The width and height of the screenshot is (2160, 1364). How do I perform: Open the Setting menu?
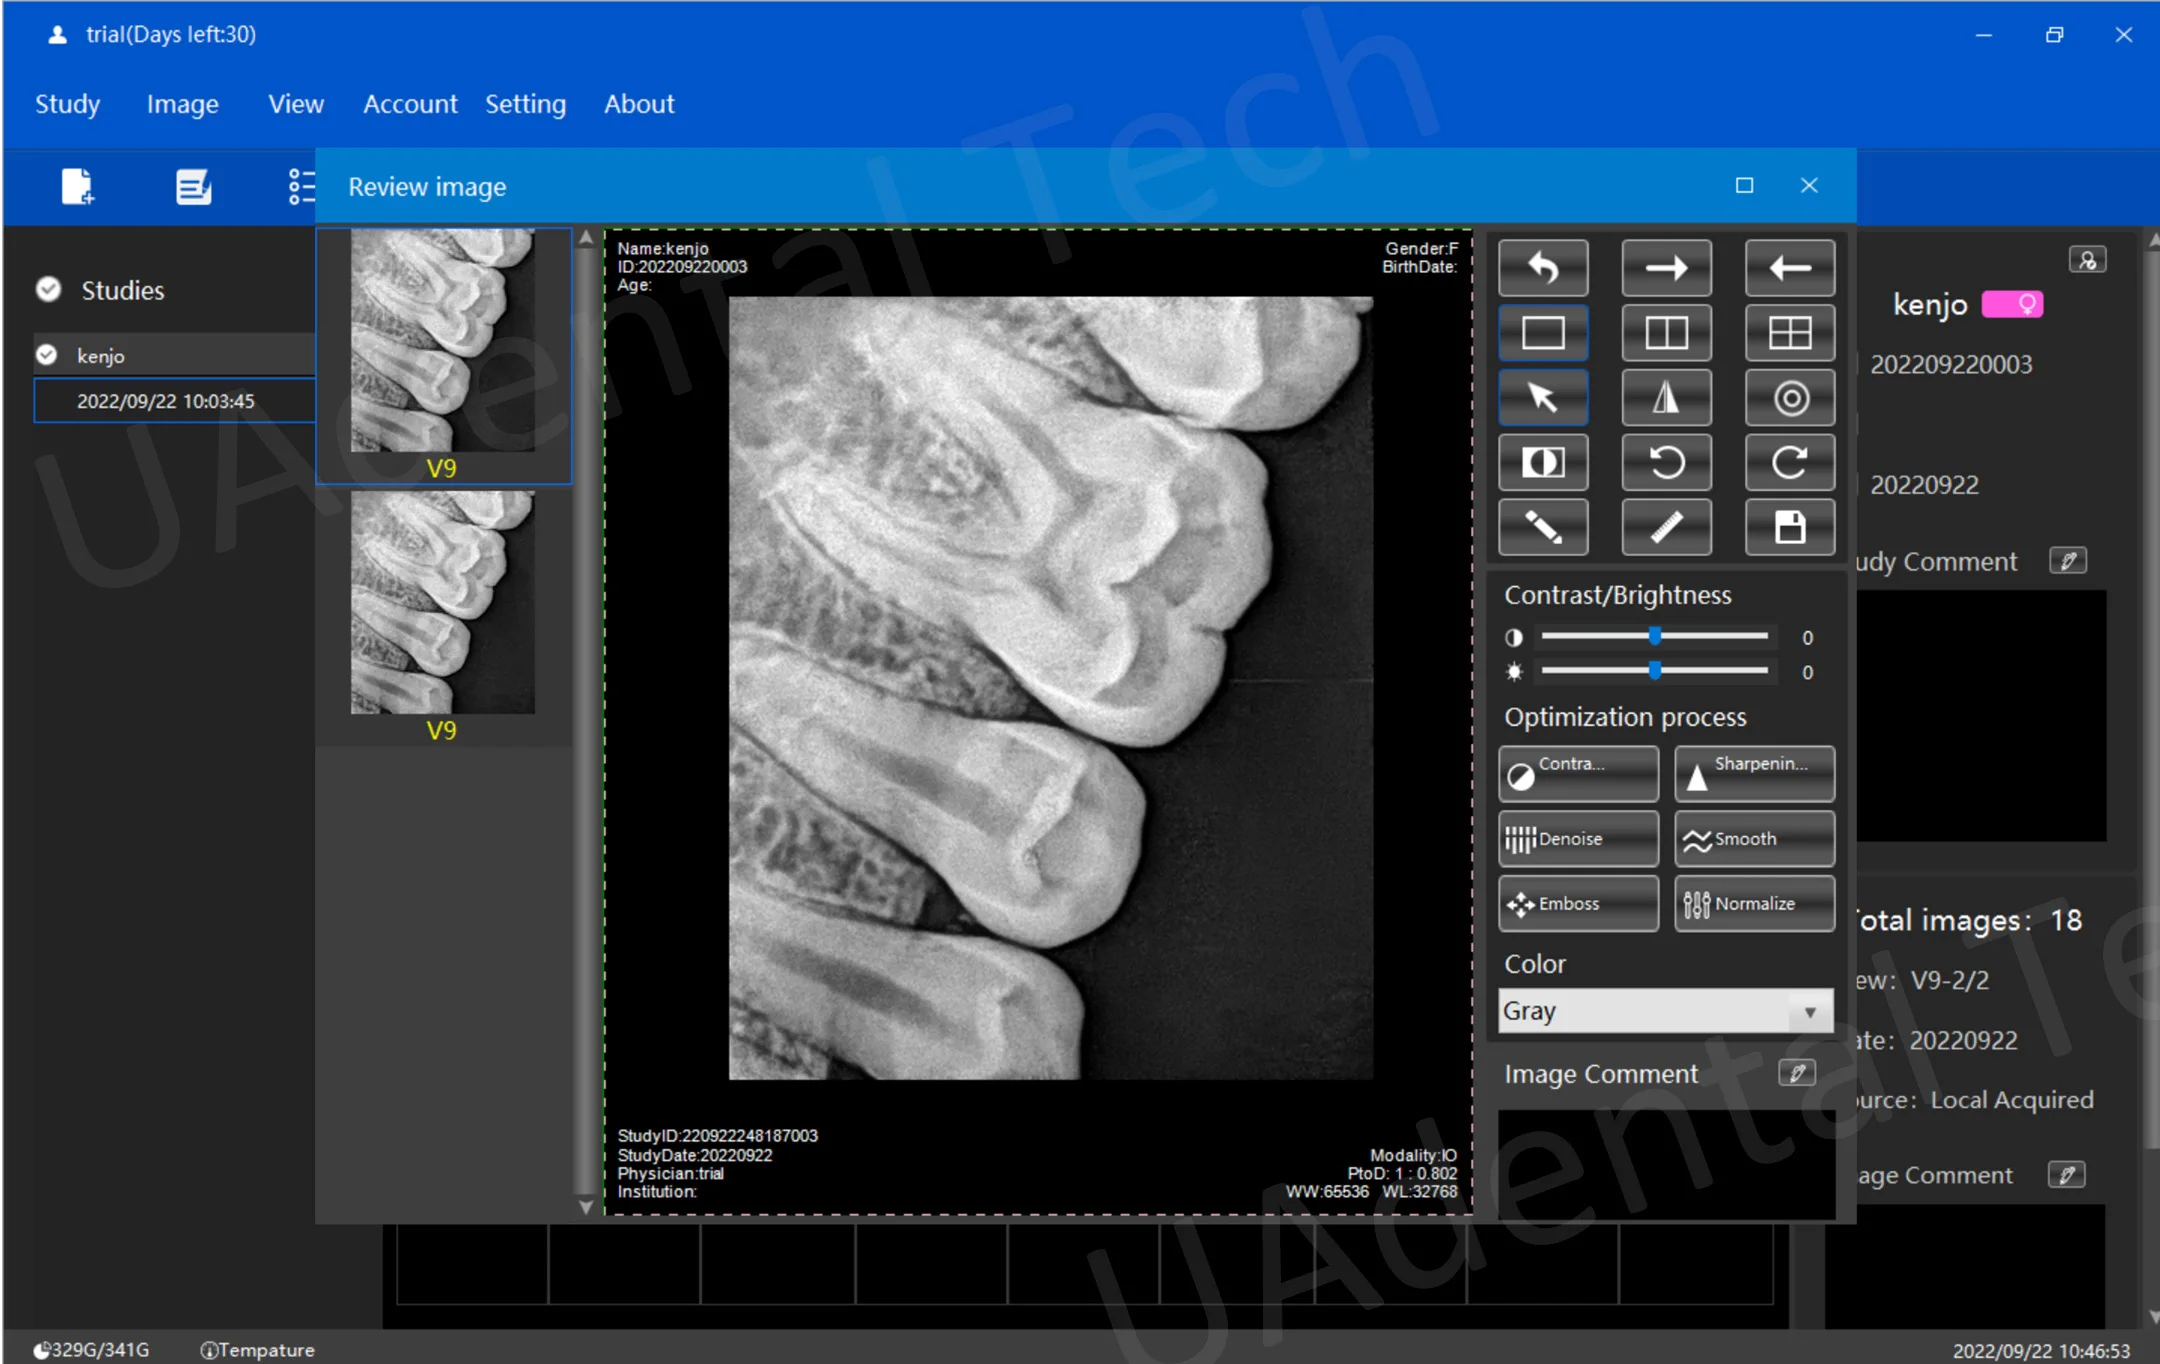point(525,104)
